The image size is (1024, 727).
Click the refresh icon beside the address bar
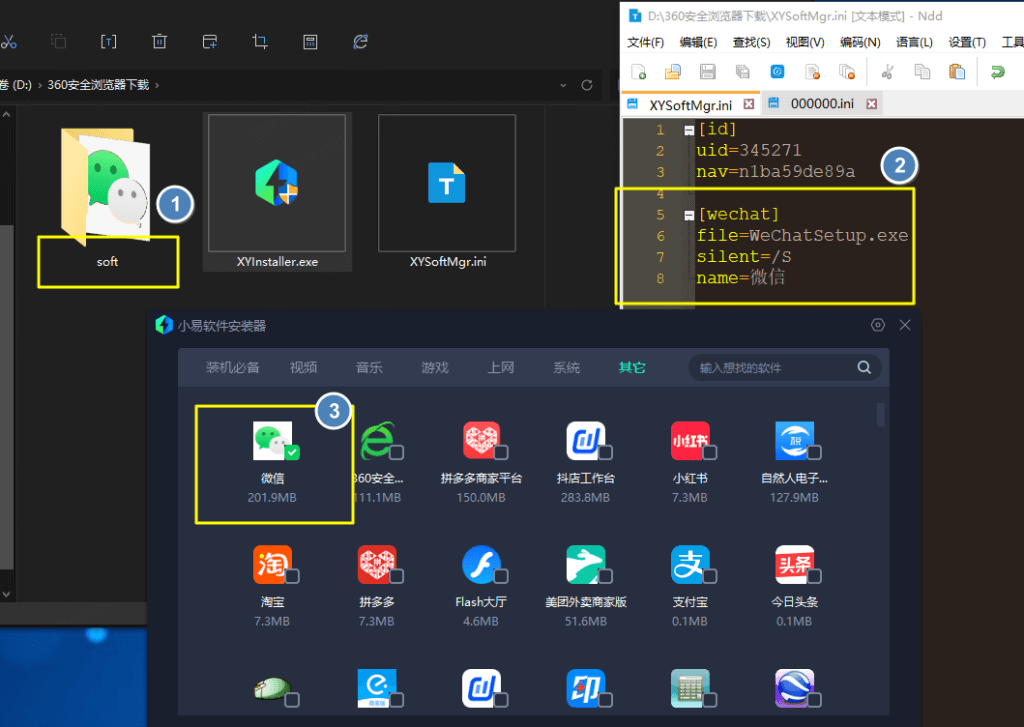pyautogui.click(x=587, y=85)
